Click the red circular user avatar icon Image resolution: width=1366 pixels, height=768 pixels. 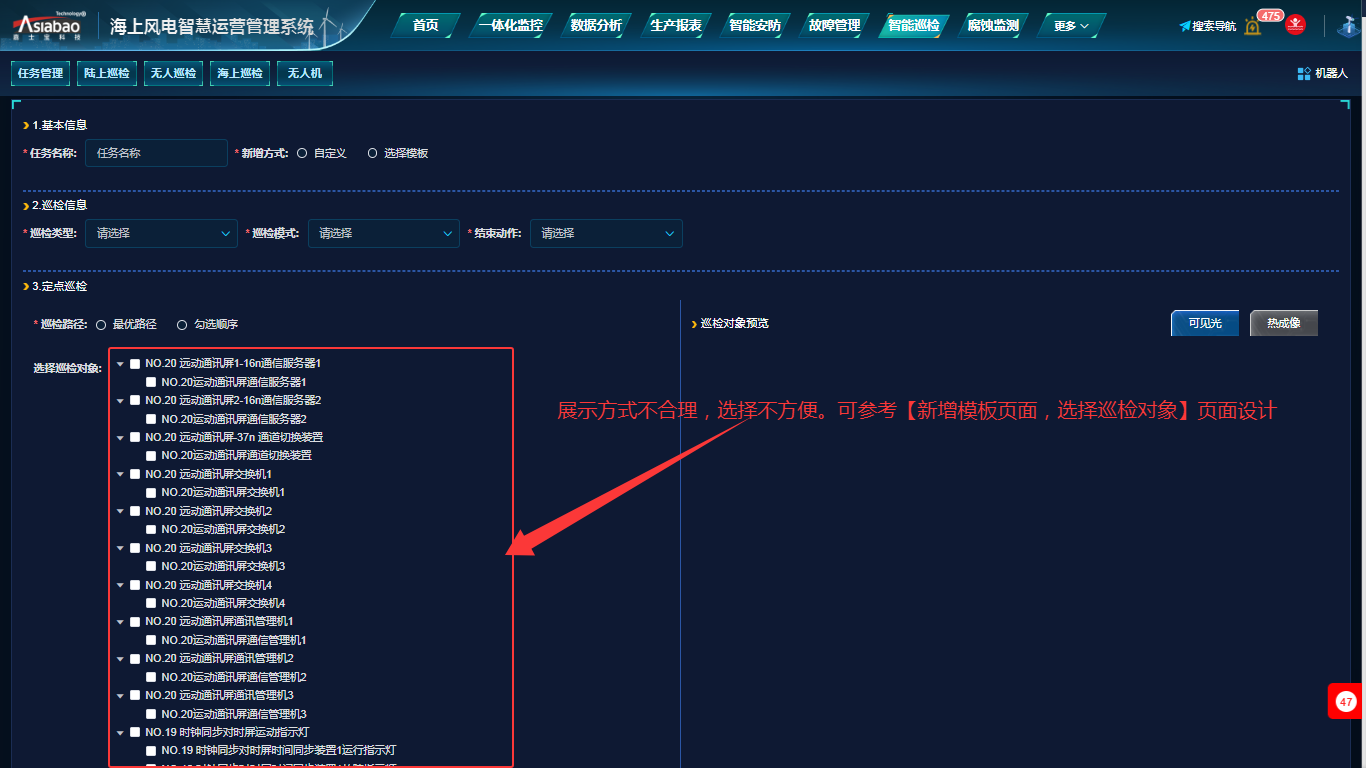(1296, 25)
